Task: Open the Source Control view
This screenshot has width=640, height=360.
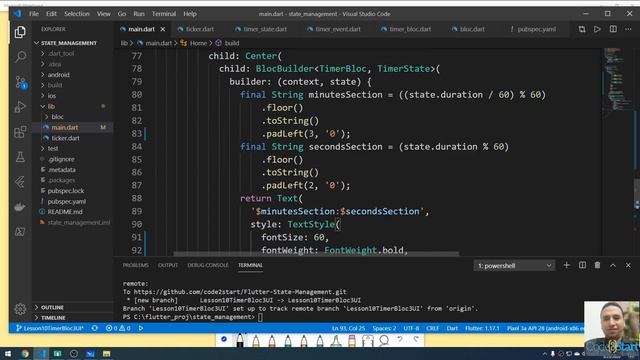Action: 20,82
